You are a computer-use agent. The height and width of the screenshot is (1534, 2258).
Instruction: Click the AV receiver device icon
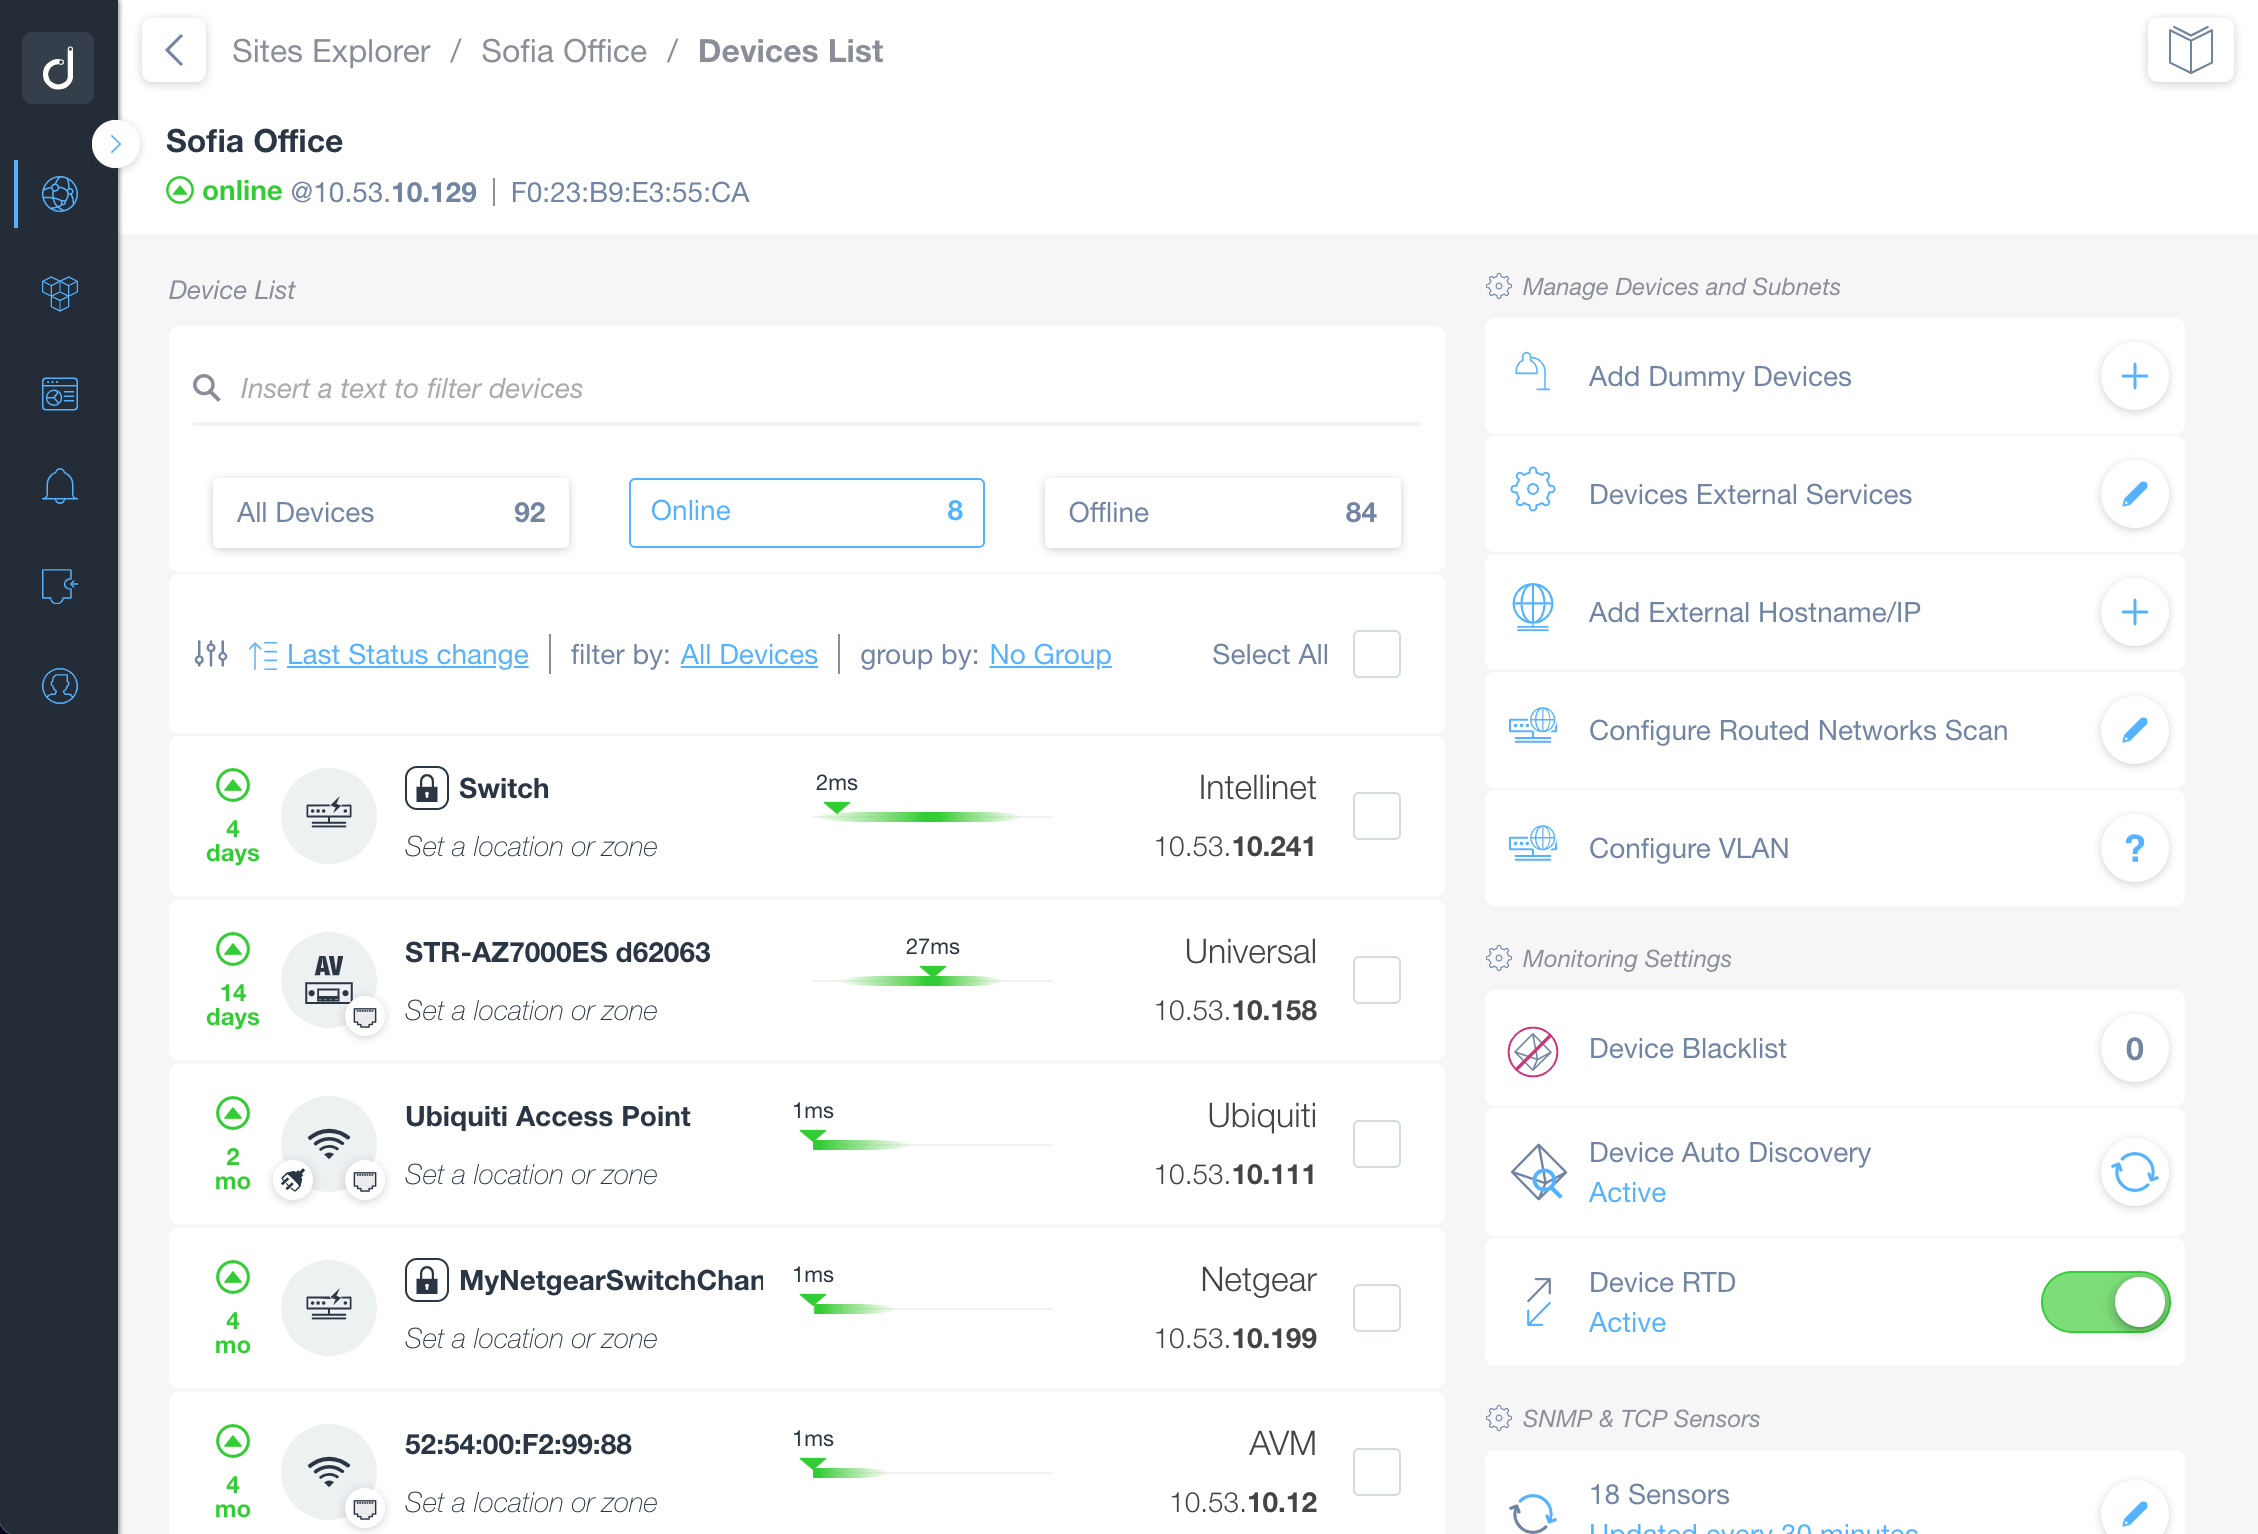pos(329,980)
